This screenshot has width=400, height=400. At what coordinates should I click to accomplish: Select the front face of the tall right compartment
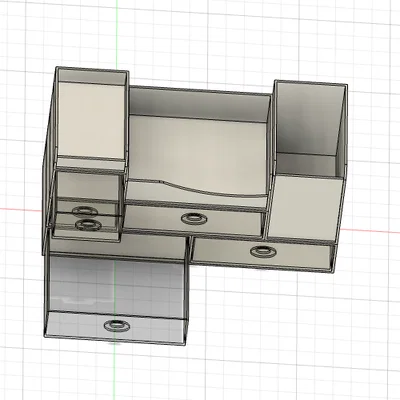pyautogui.click(x=305, y=207)
